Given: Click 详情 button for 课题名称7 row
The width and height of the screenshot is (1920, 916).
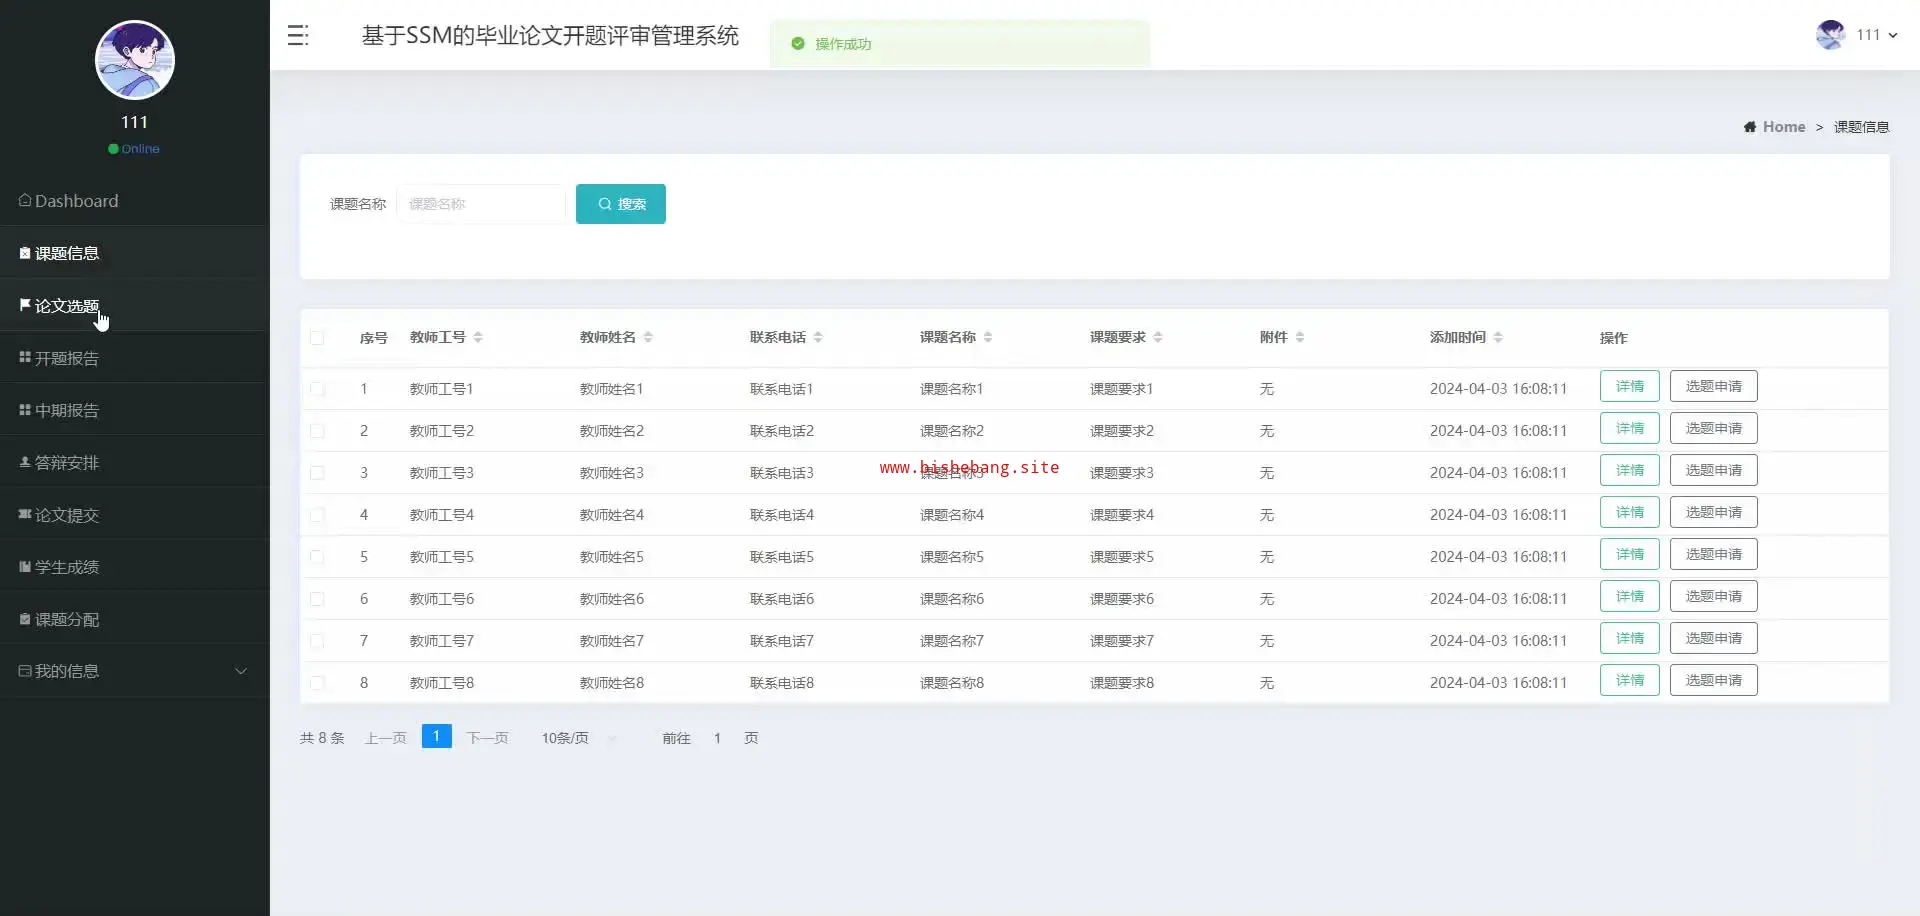Looking at the screenshot, I should [x=1629, y=638].
